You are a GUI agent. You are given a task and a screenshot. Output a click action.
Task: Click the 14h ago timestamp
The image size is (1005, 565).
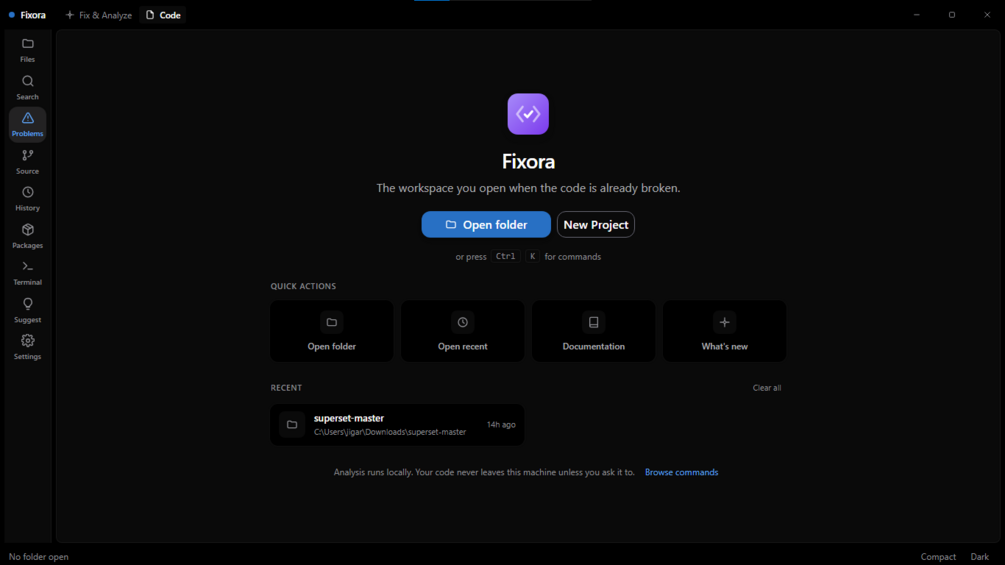pos(501,425)
